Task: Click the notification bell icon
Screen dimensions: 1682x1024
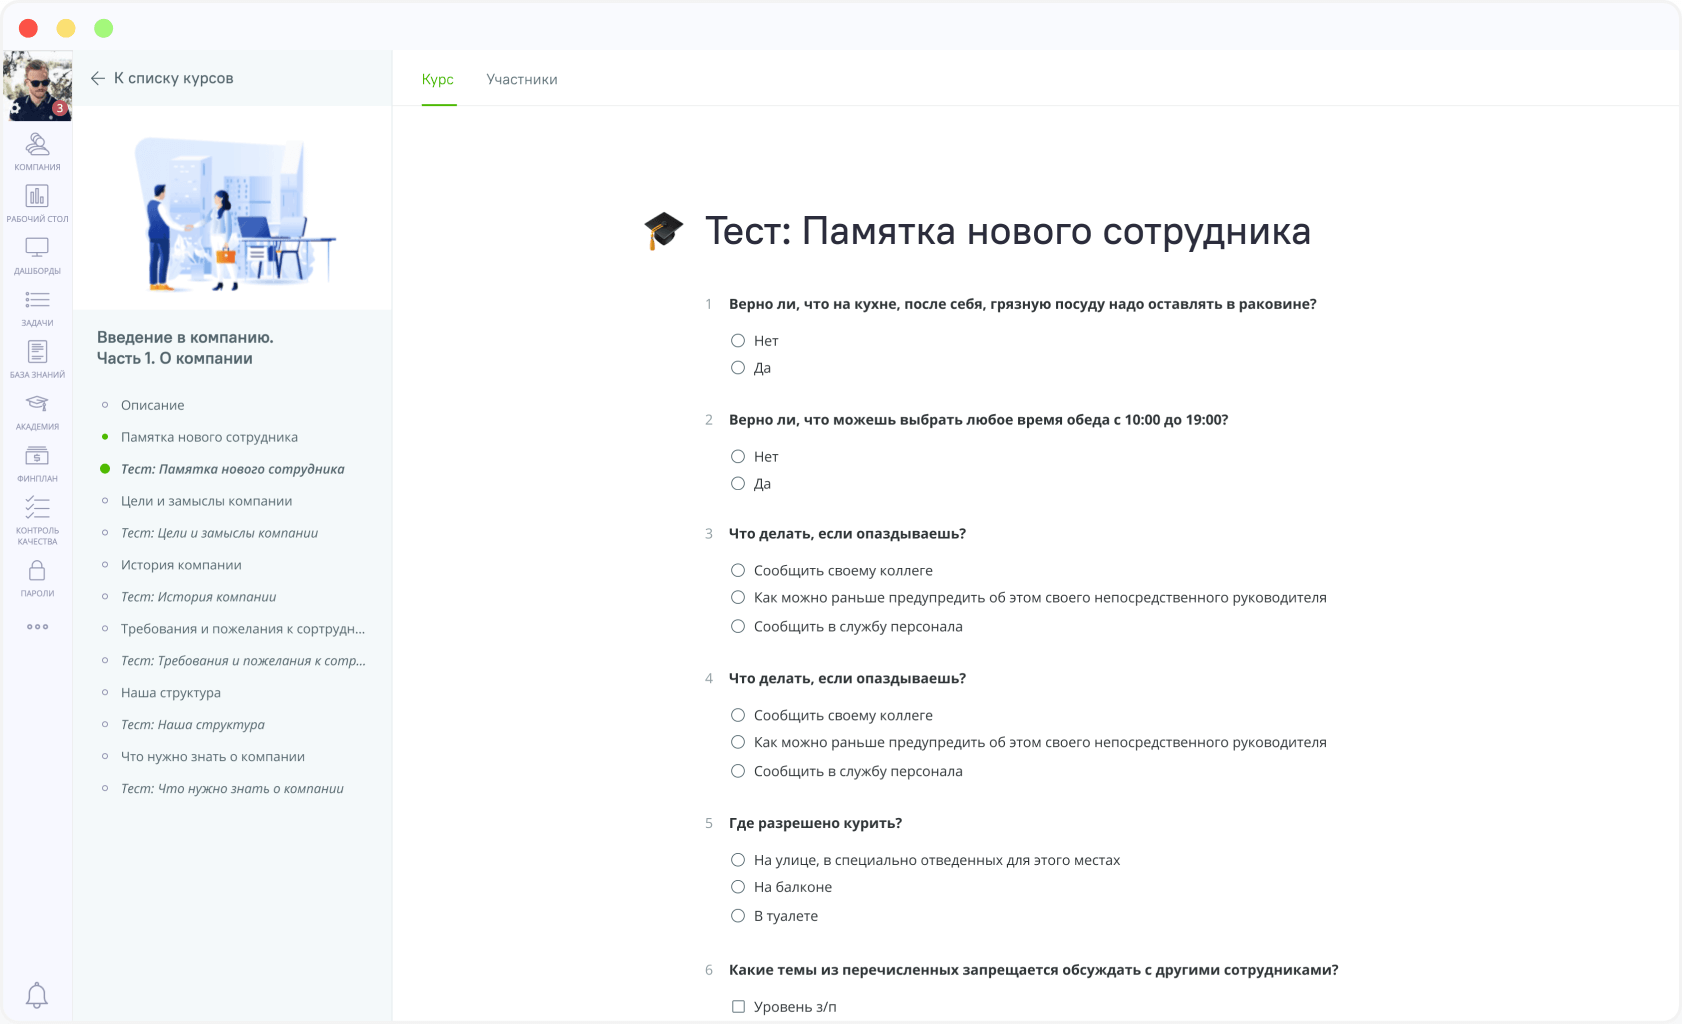Action: [x=37, y=994]
